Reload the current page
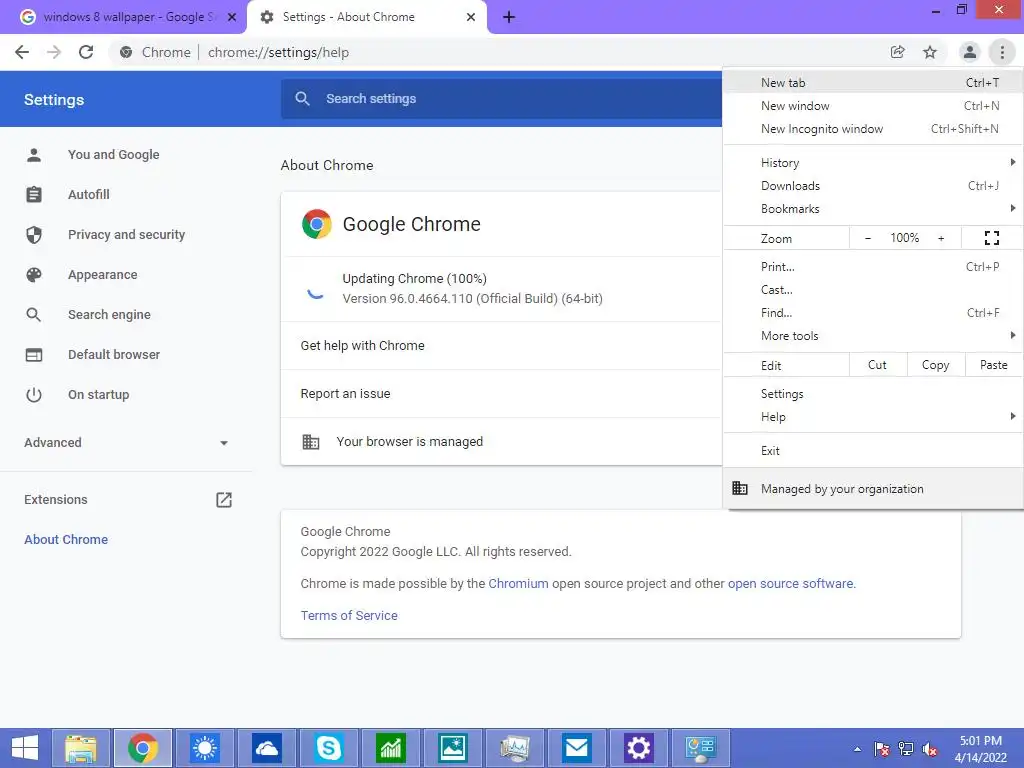The width and height of the screenshot is (1024, 768). 86,52
